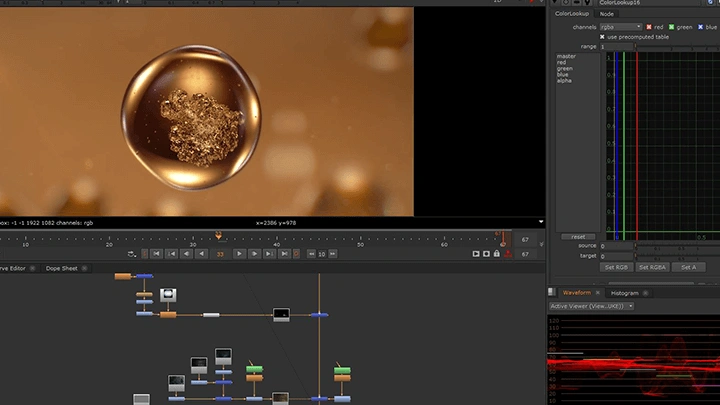Skip back by 10 frames
Viewport: 720px width, 405px height.
tap(311, 254)
